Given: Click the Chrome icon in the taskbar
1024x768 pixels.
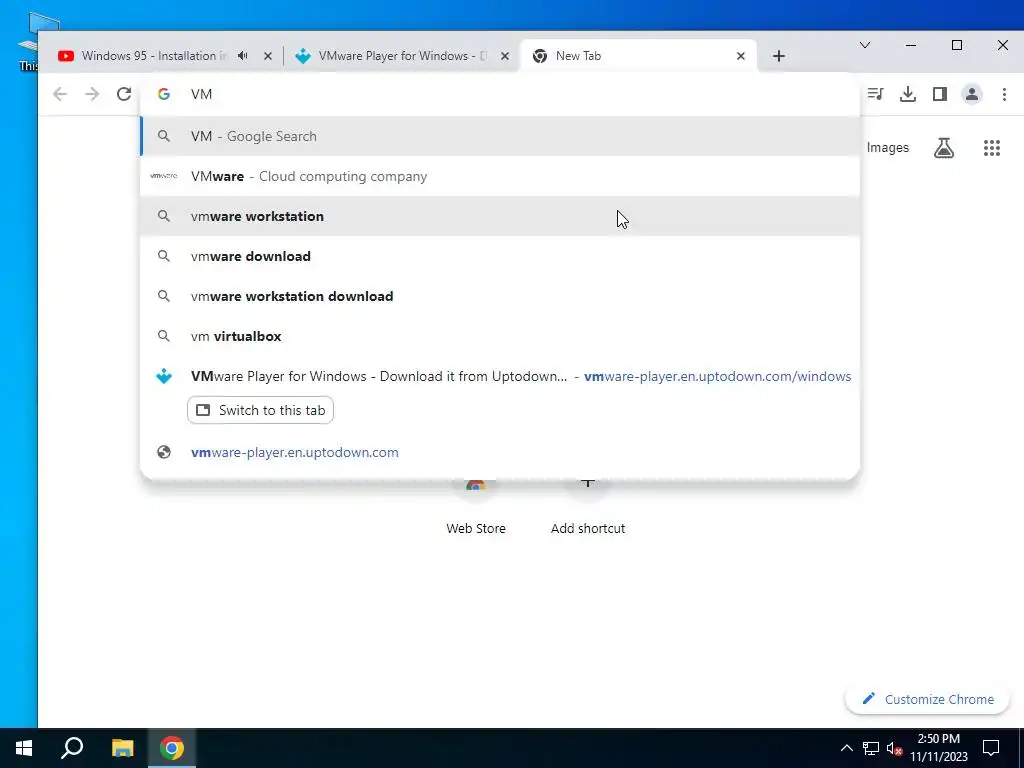Looking at the screenshot, I should coord(172,748).
